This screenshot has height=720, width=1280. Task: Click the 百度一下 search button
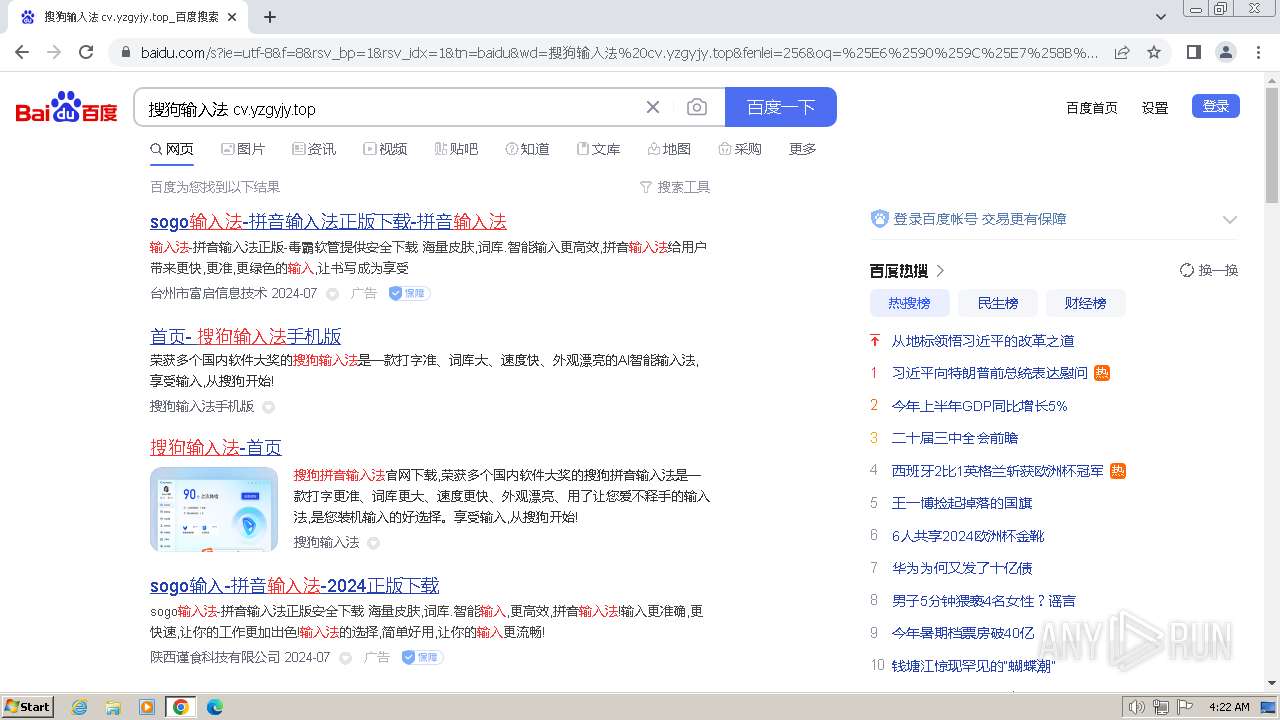click(781, 107)
